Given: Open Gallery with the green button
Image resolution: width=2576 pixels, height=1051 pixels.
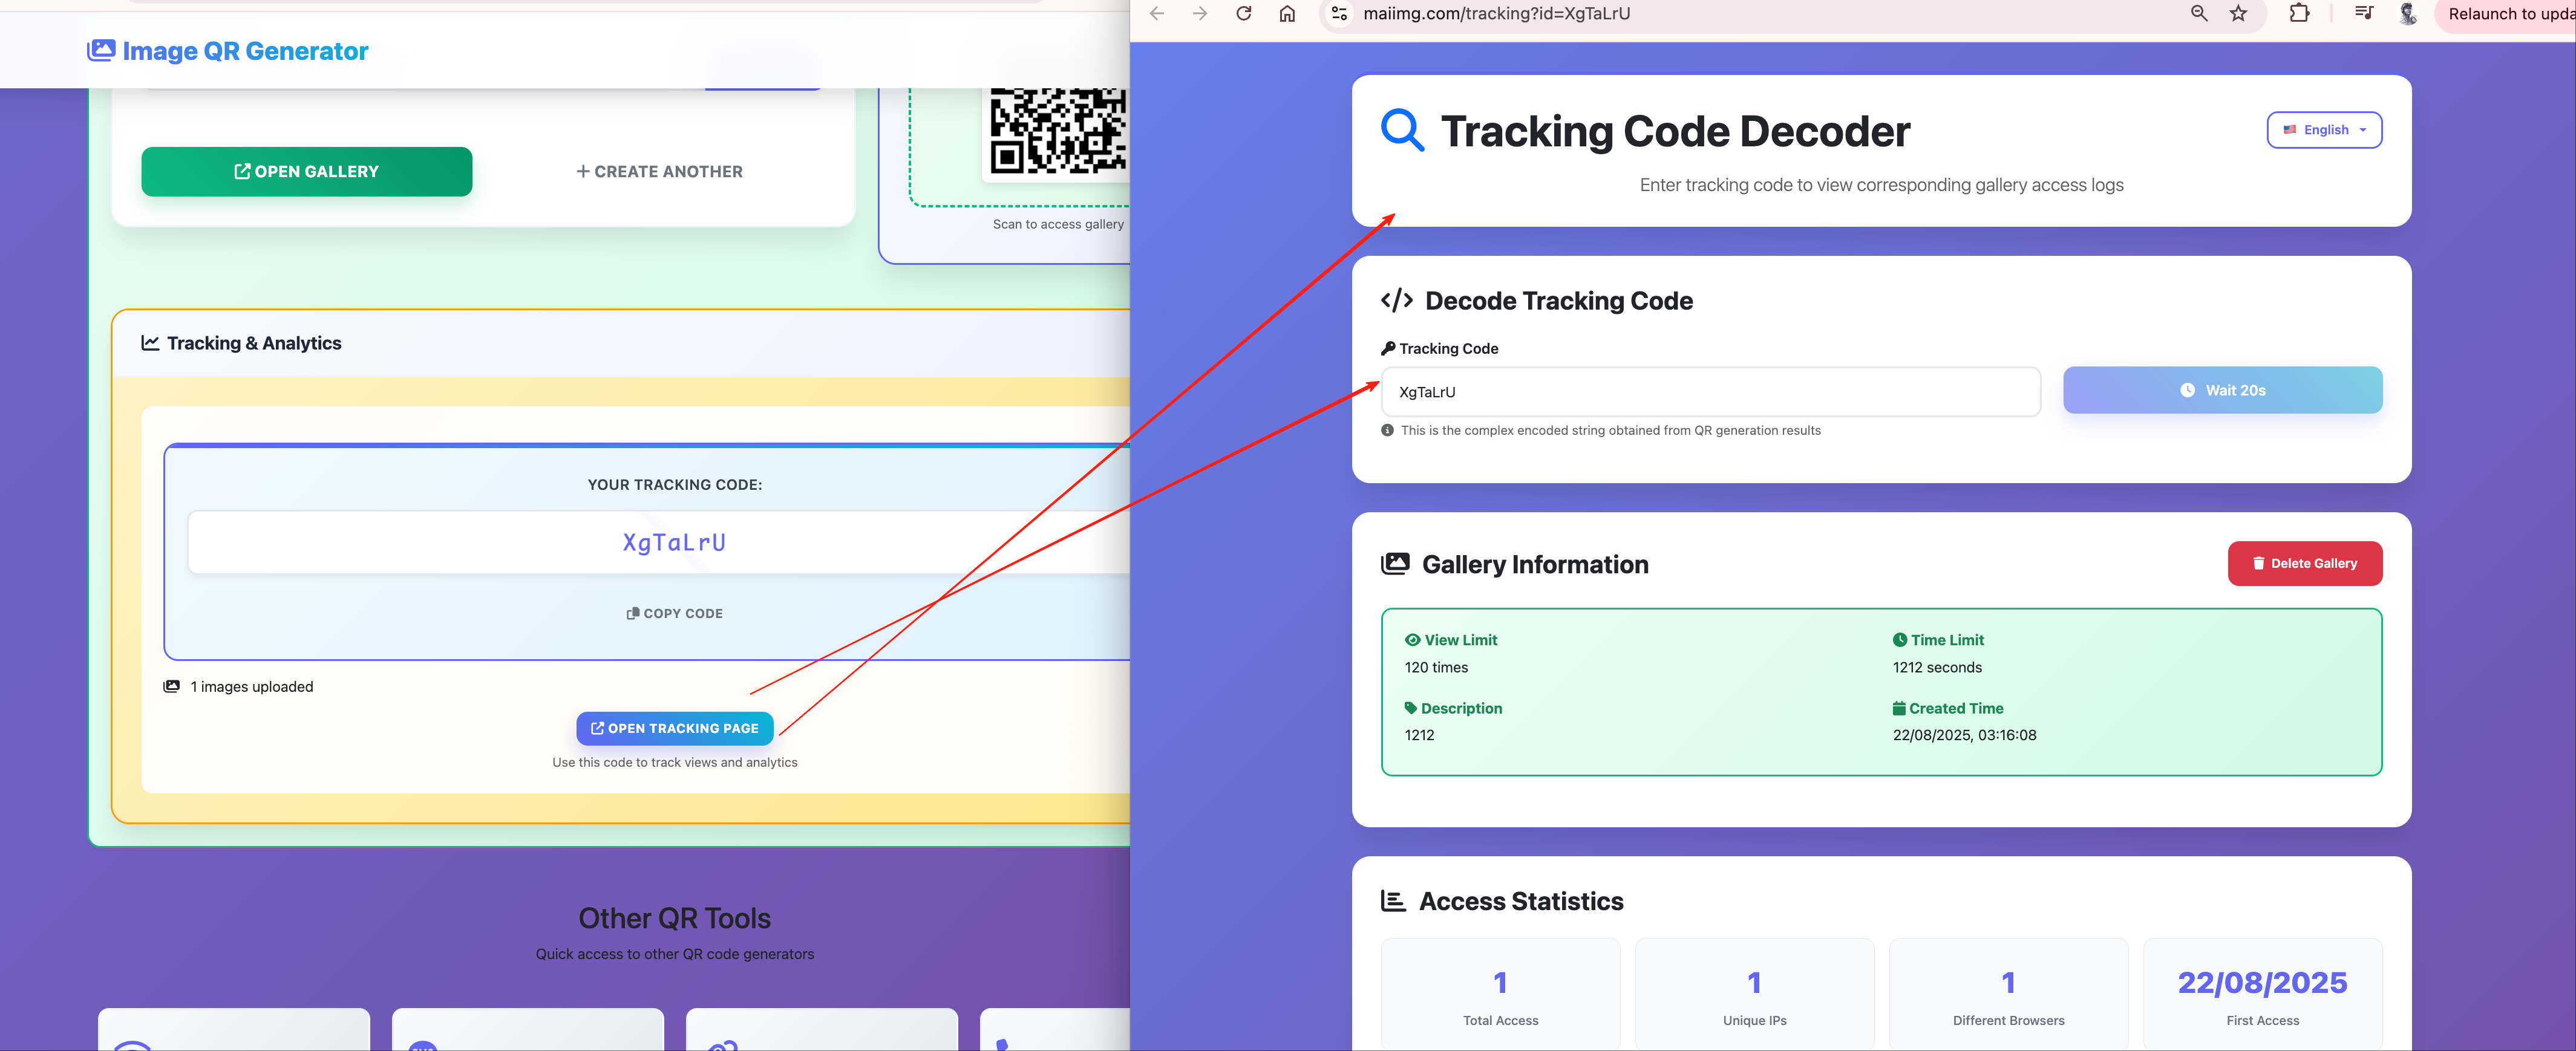Looking at the screenshot, I should pos(306,171).
